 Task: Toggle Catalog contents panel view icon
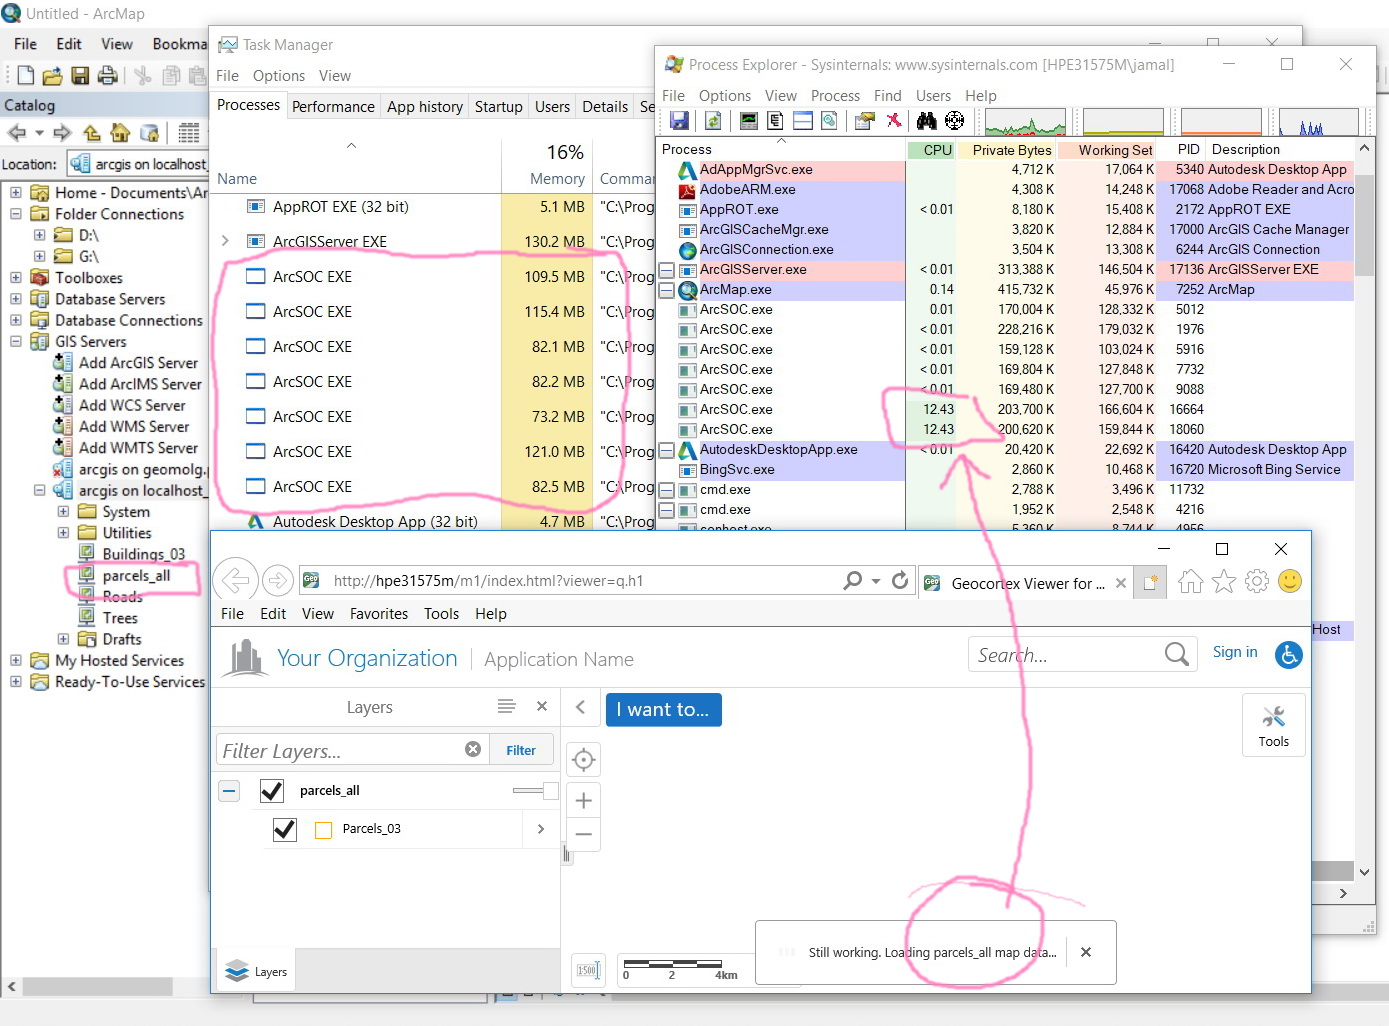point(189,133)
